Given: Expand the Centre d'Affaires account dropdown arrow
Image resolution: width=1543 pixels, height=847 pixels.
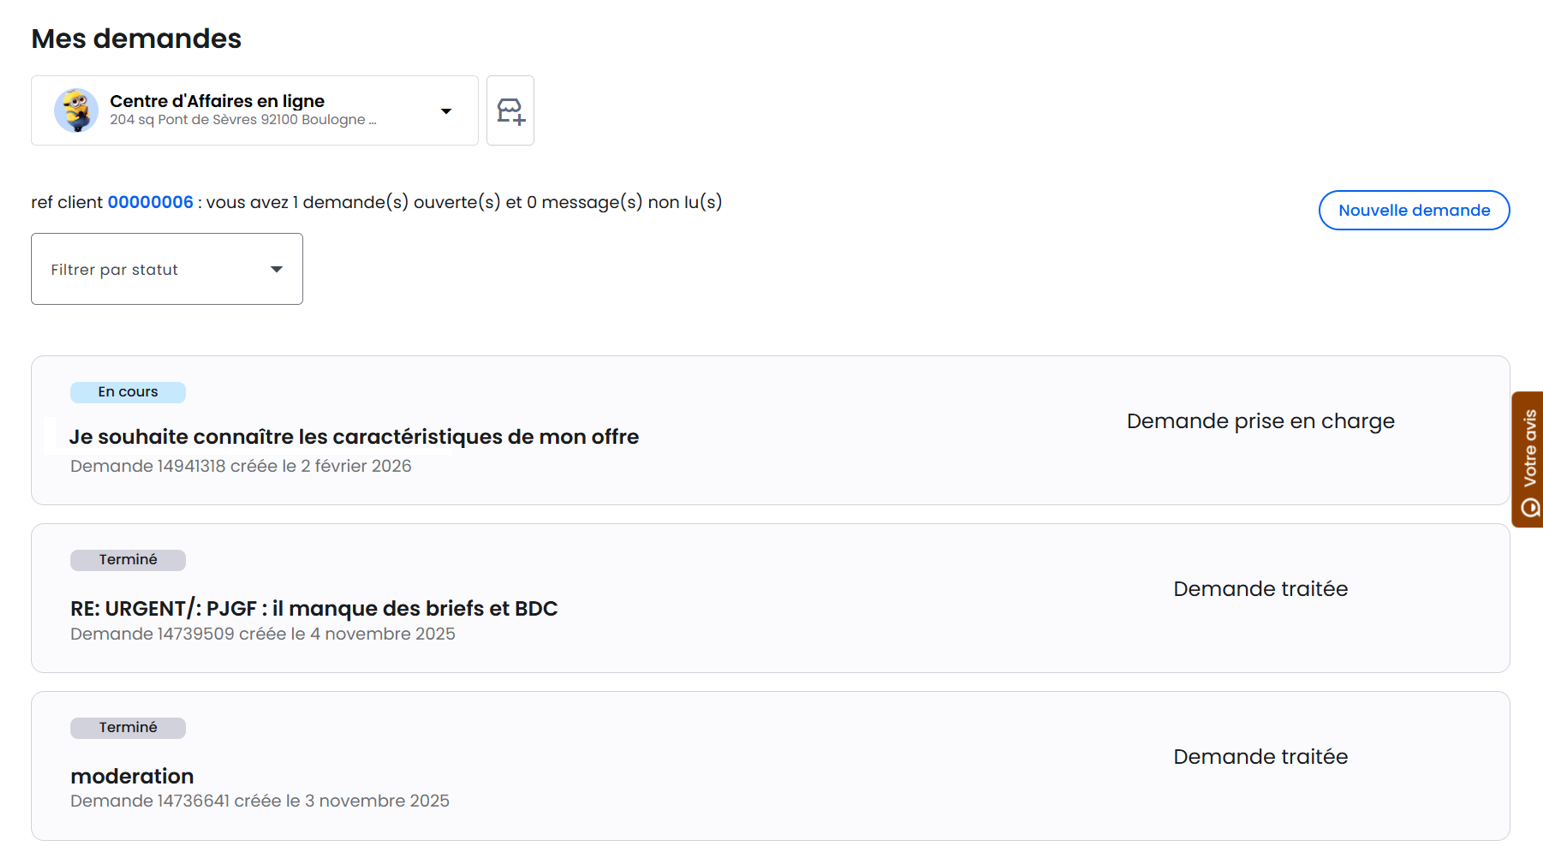Looking at the screenshot, I should pos(446,111).
